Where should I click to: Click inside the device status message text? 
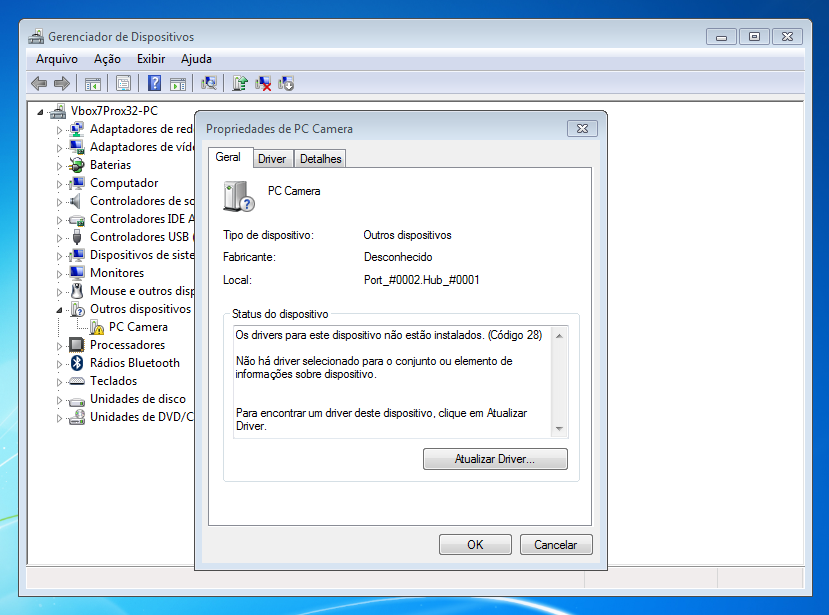pyautogui.click(x=392, y=381)
